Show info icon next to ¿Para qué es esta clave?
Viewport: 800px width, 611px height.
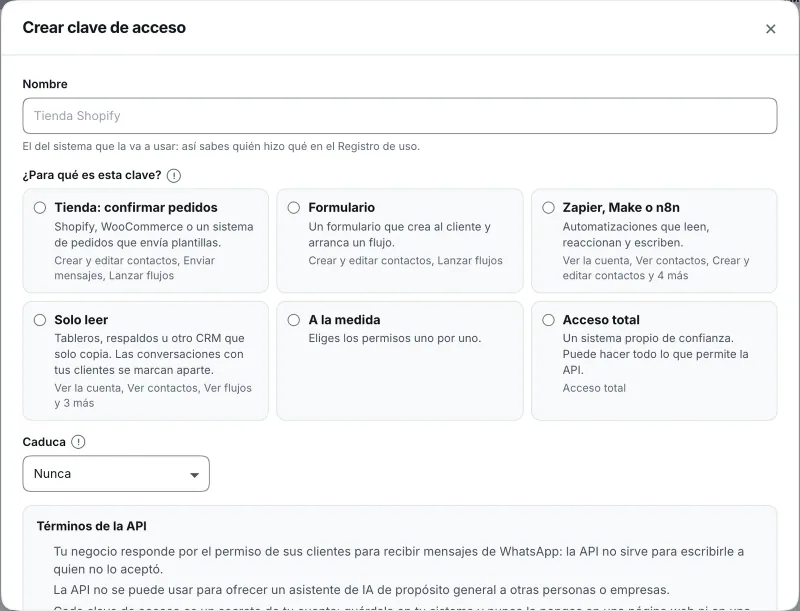(x=173, y=175)
